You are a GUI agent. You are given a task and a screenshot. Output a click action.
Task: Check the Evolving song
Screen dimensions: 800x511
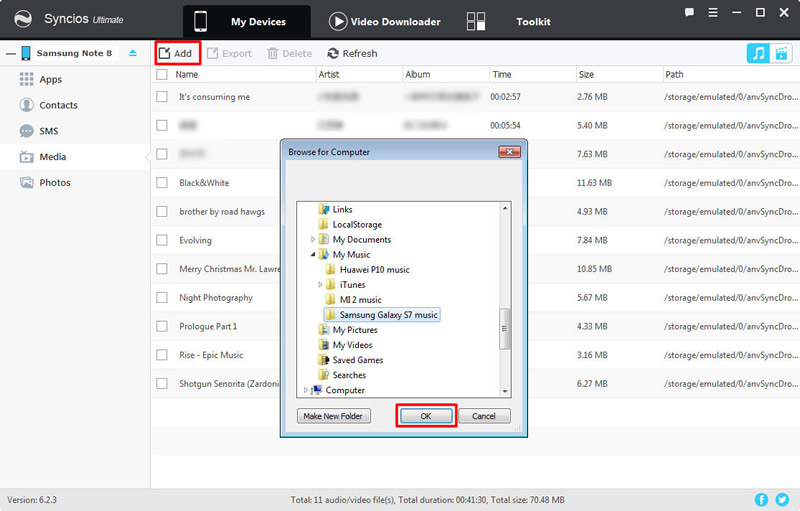[162, 240]
